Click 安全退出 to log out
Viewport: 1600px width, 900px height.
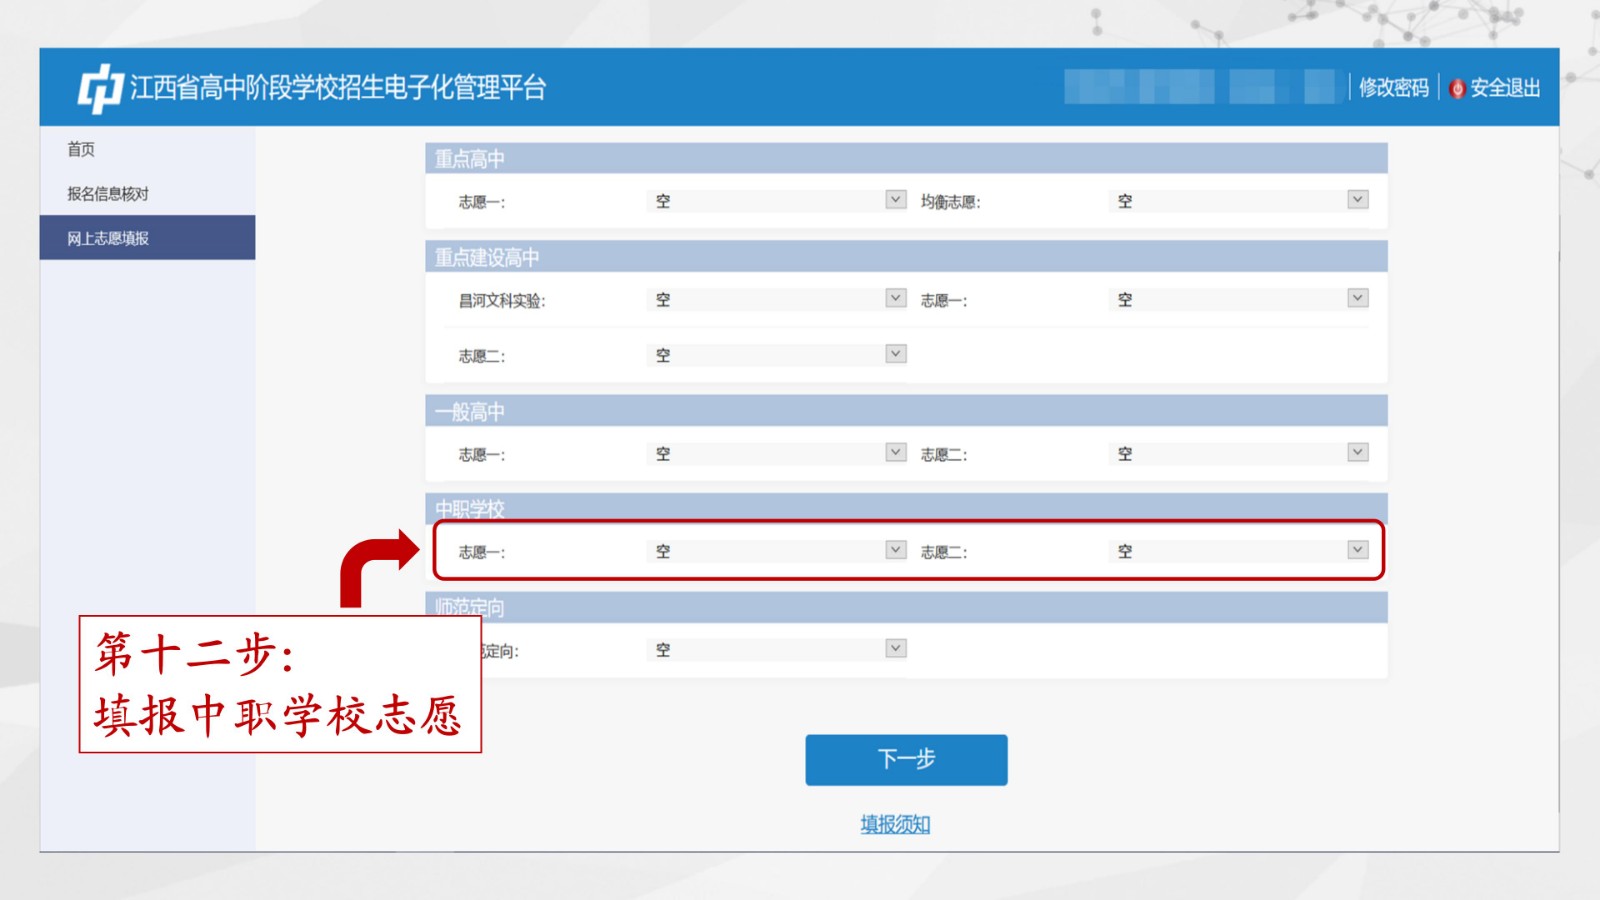click(x=1504, y=88)
